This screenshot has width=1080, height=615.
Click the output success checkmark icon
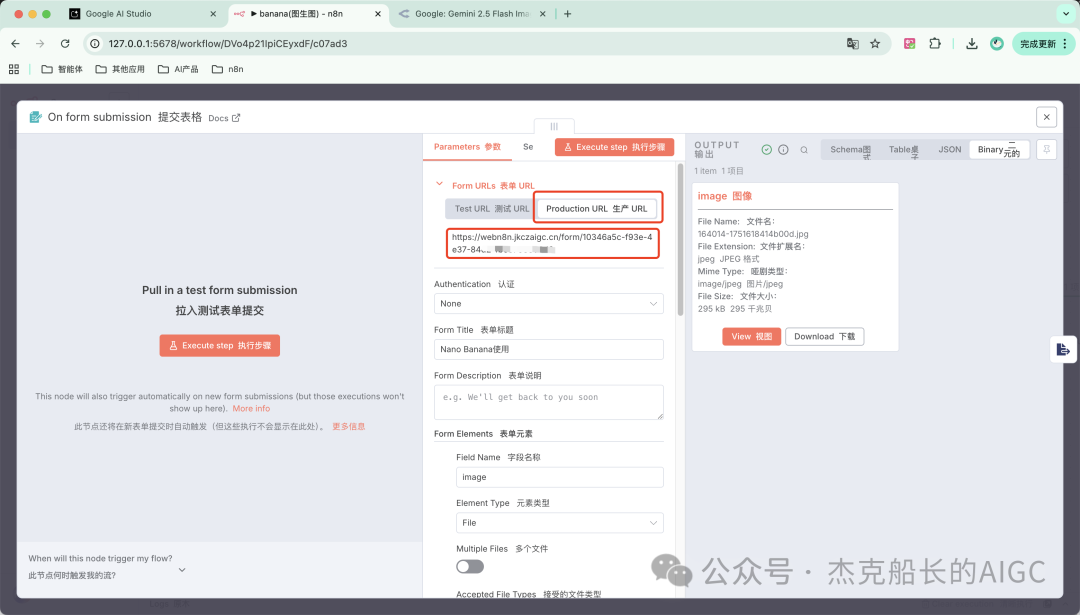coord(767,149)
